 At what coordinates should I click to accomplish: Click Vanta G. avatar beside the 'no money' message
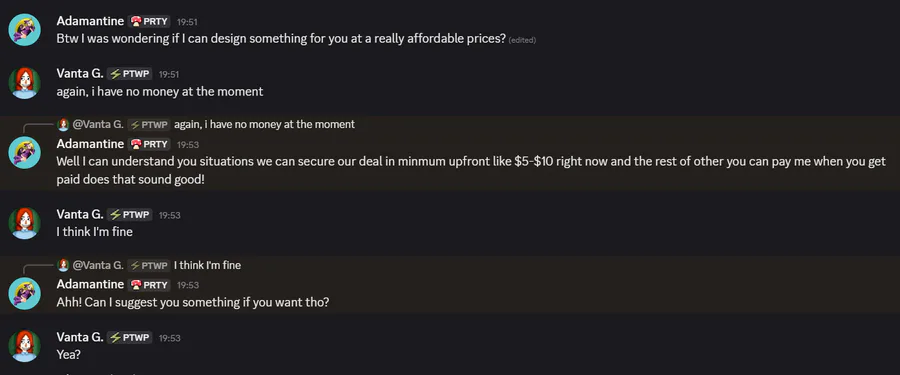pos(25,83)
